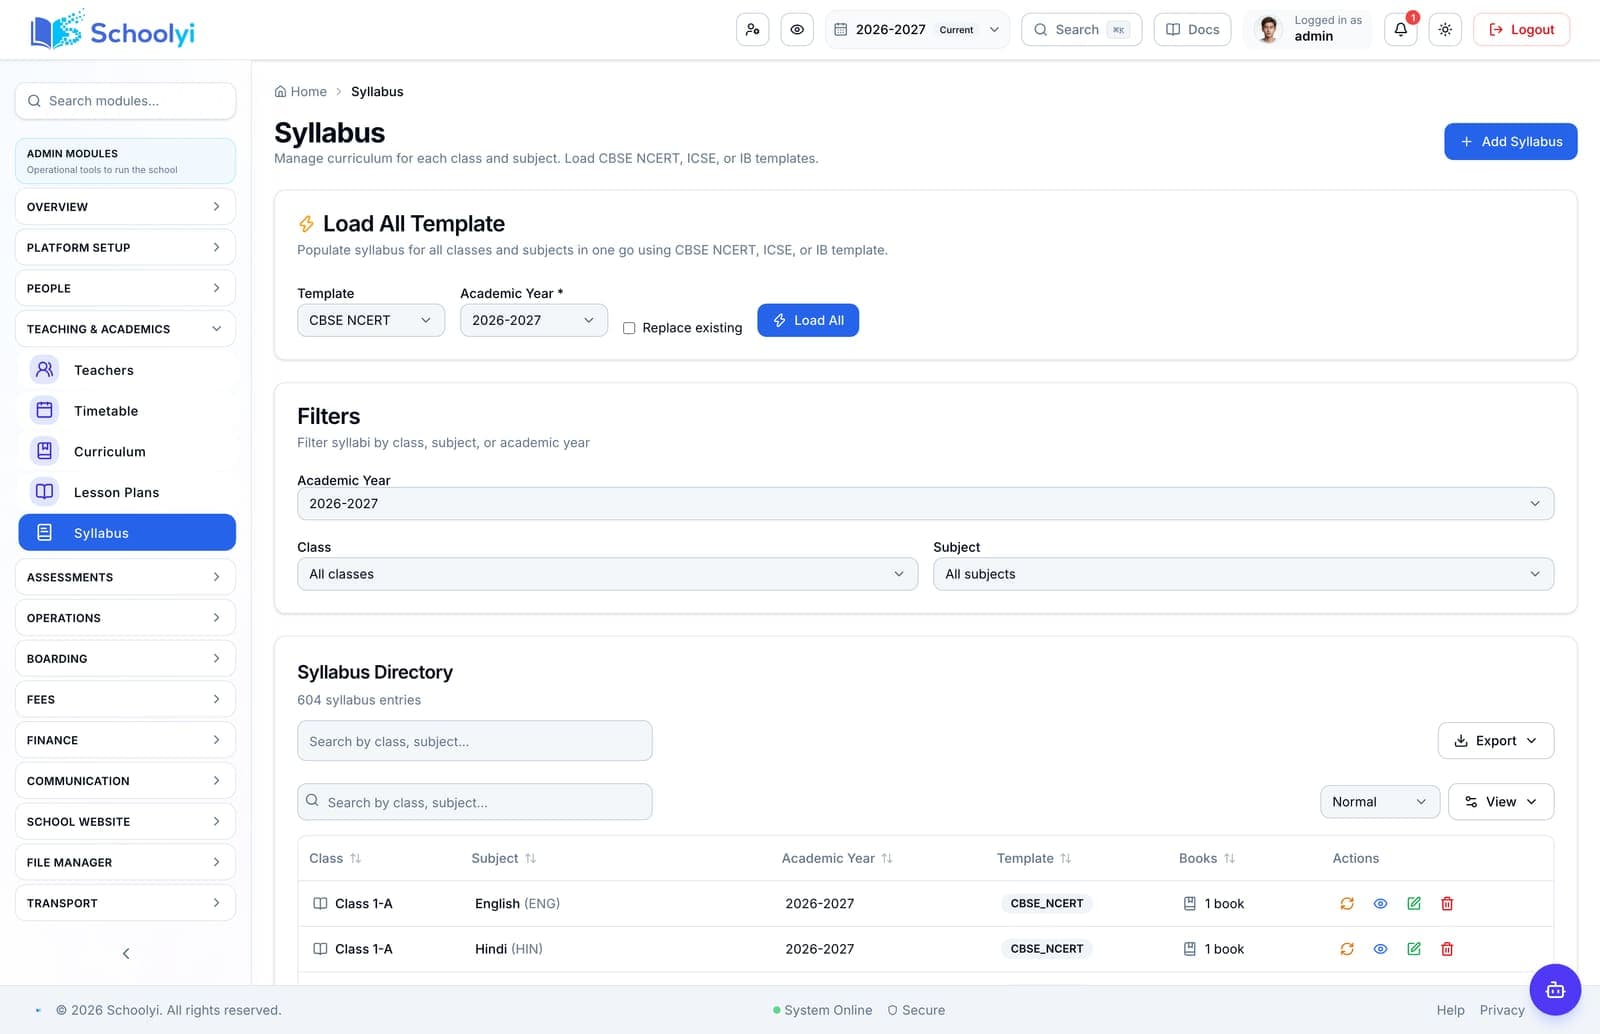Sort table by Academic Year column
Image resolution: width=1600 pixels, height=1034 pixels.
(x=837, y=859)
